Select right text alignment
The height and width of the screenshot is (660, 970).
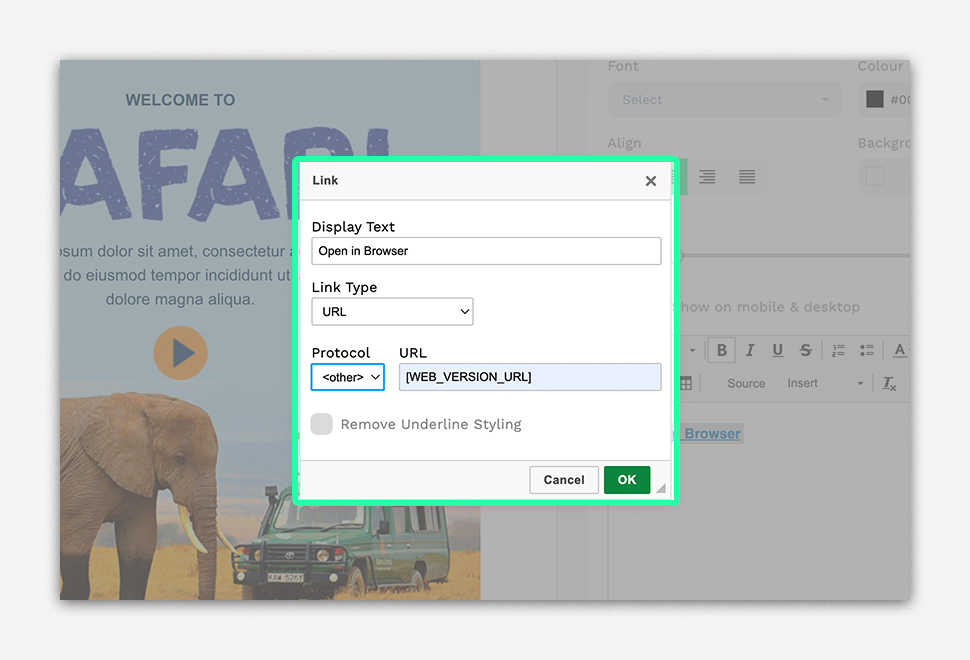pyautogui.click(x=707, y=177)
